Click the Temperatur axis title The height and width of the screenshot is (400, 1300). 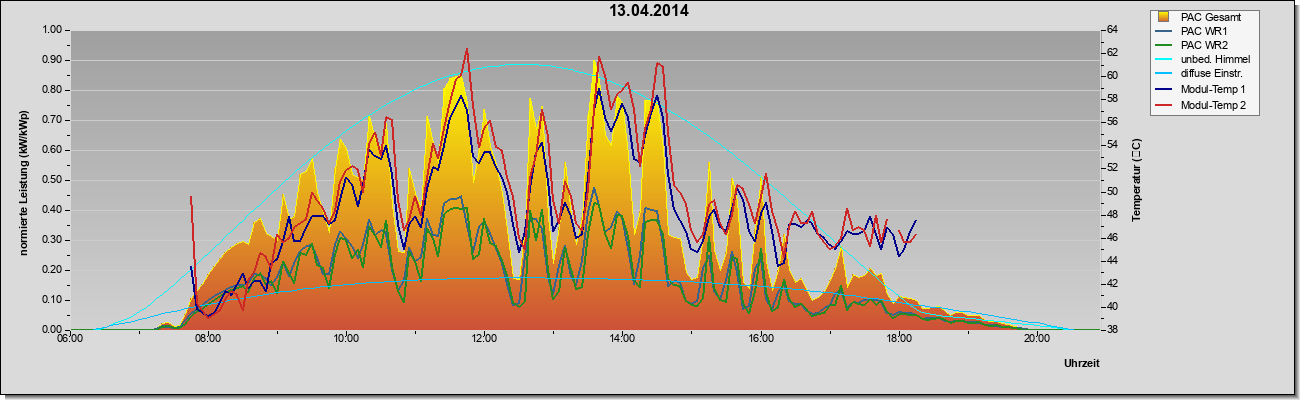tap(1137, 180)
